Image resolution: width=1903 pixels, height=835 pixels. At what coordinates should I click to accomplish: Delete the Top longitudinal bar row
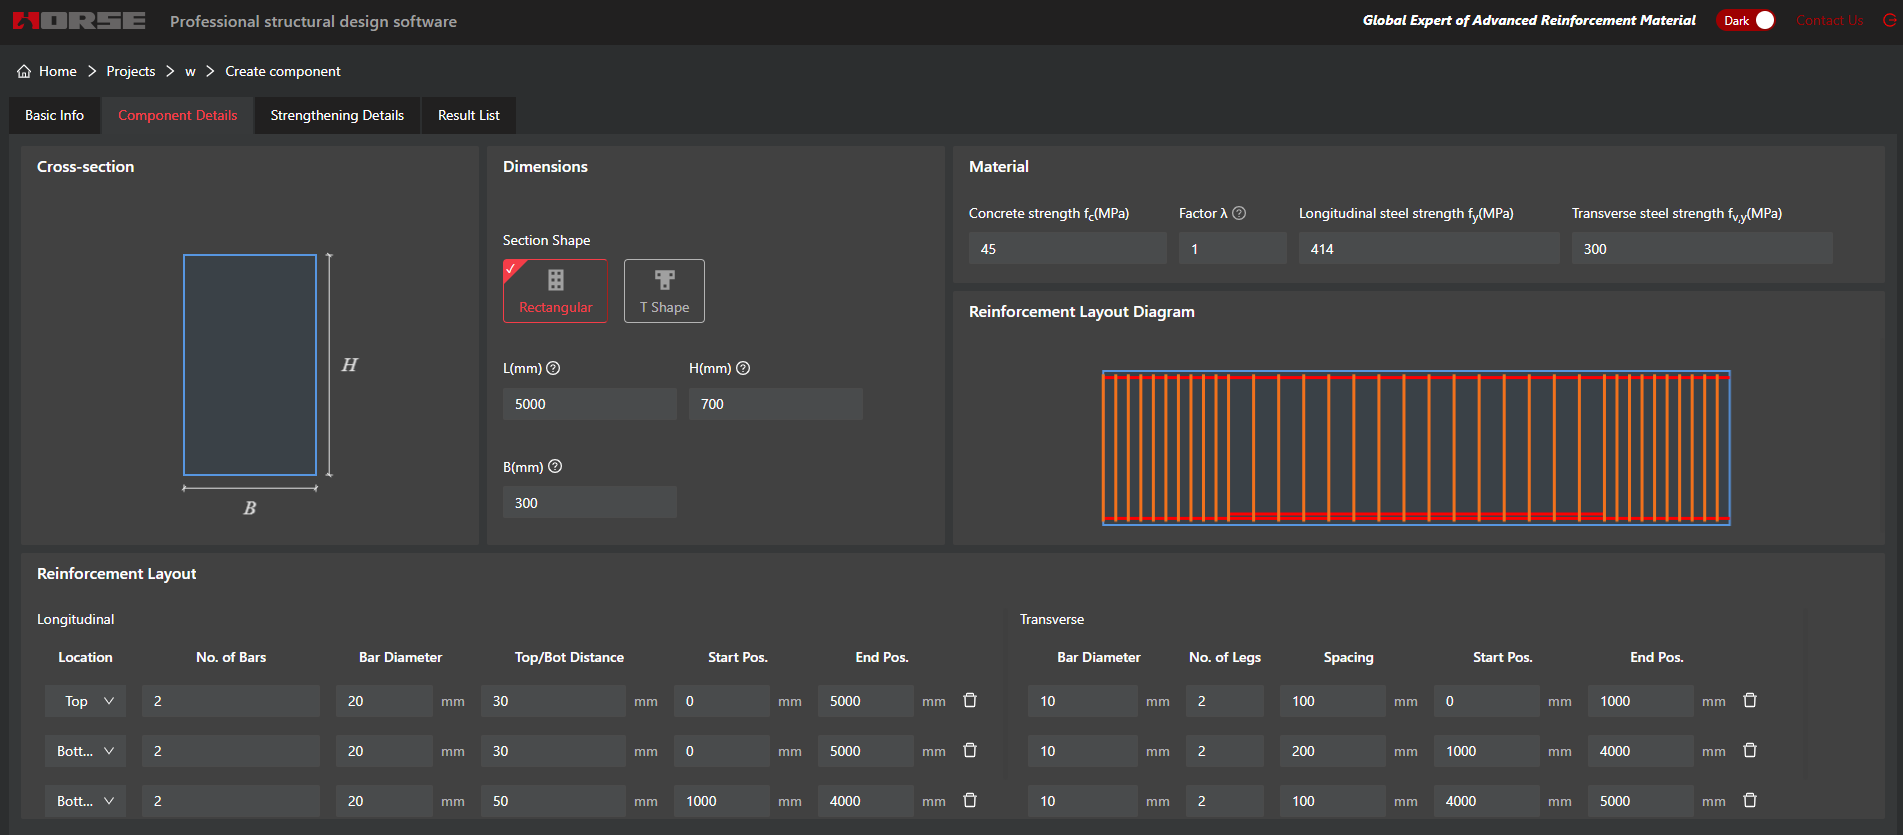[x=970, y=700]
